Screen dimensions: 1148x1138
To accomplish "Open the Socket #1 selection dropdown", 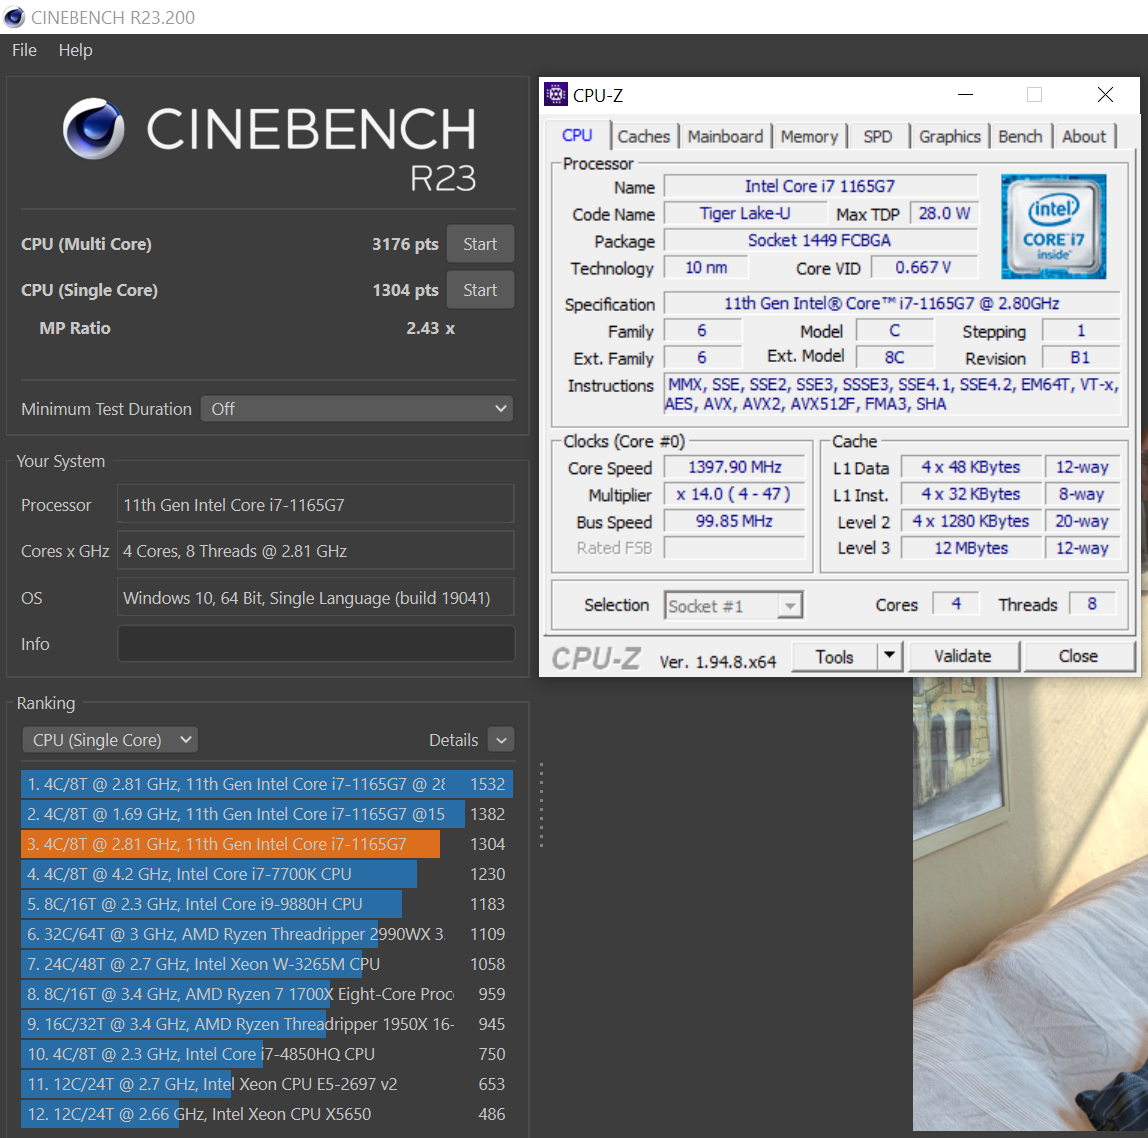I will tap(733, 606).
